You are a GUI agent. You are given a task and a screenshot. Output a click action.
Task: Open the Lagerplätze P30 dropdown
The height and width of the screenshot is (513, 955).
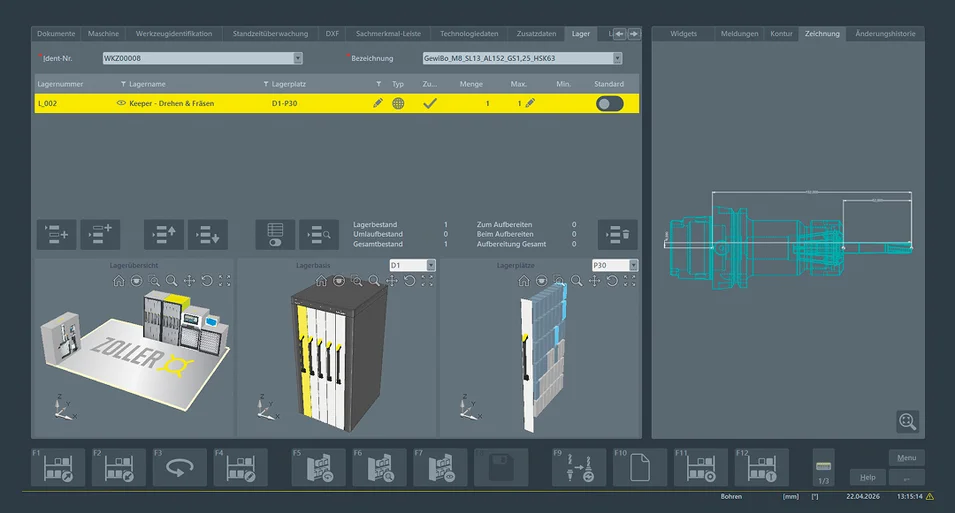click(633, 266)
